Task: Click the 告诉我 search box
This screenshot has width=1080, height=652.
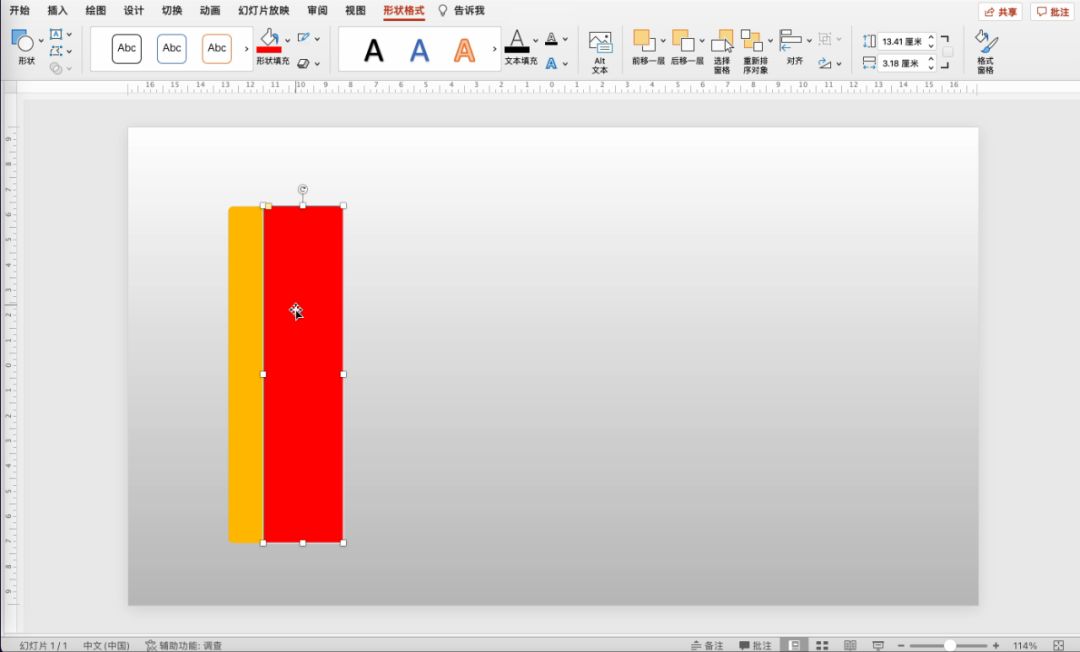Action: (461, 10)
